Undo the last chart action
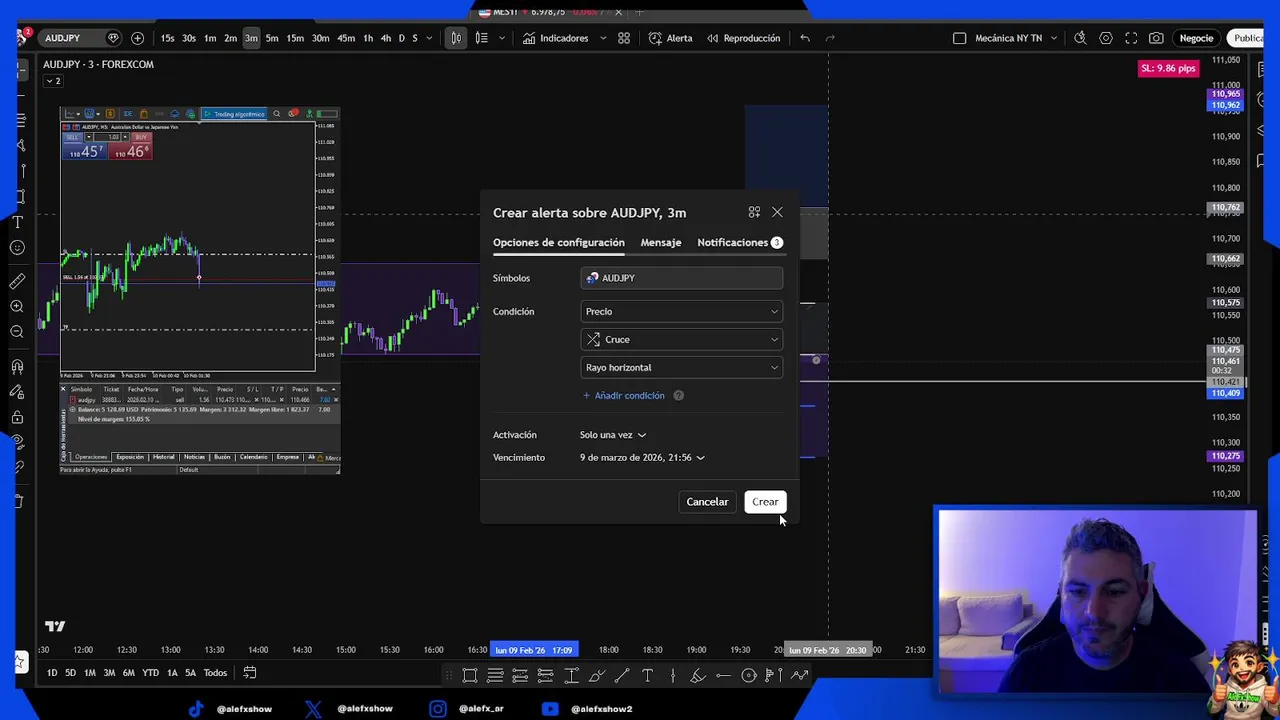The image size is (1280, 720). pyautogui.click(x=805, y=38)
